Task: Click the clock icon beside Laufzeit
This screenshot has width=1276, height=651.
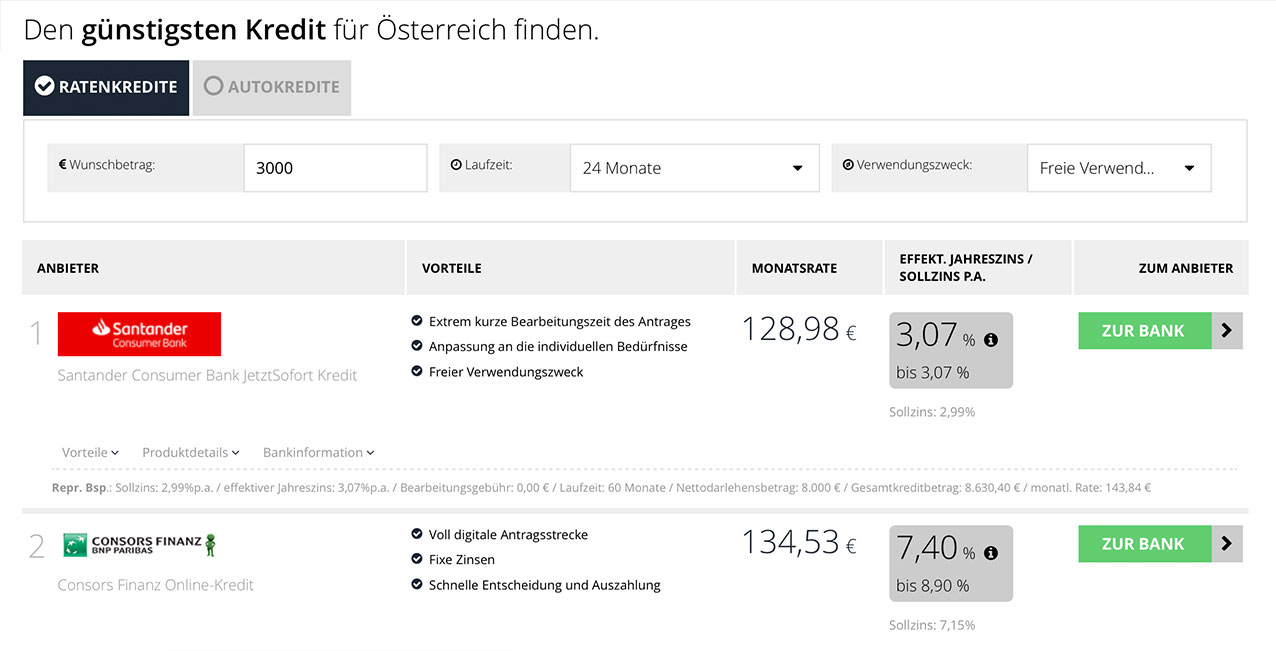Action: tap(456, 165)
